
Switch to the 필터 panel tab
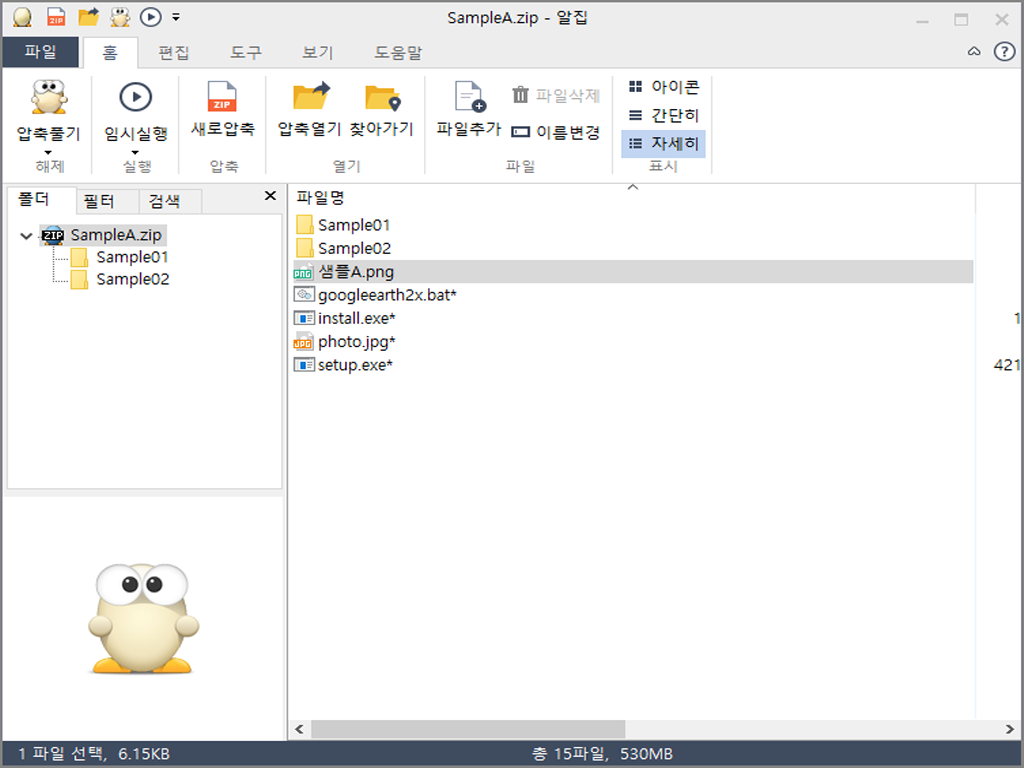coord(99,201)
